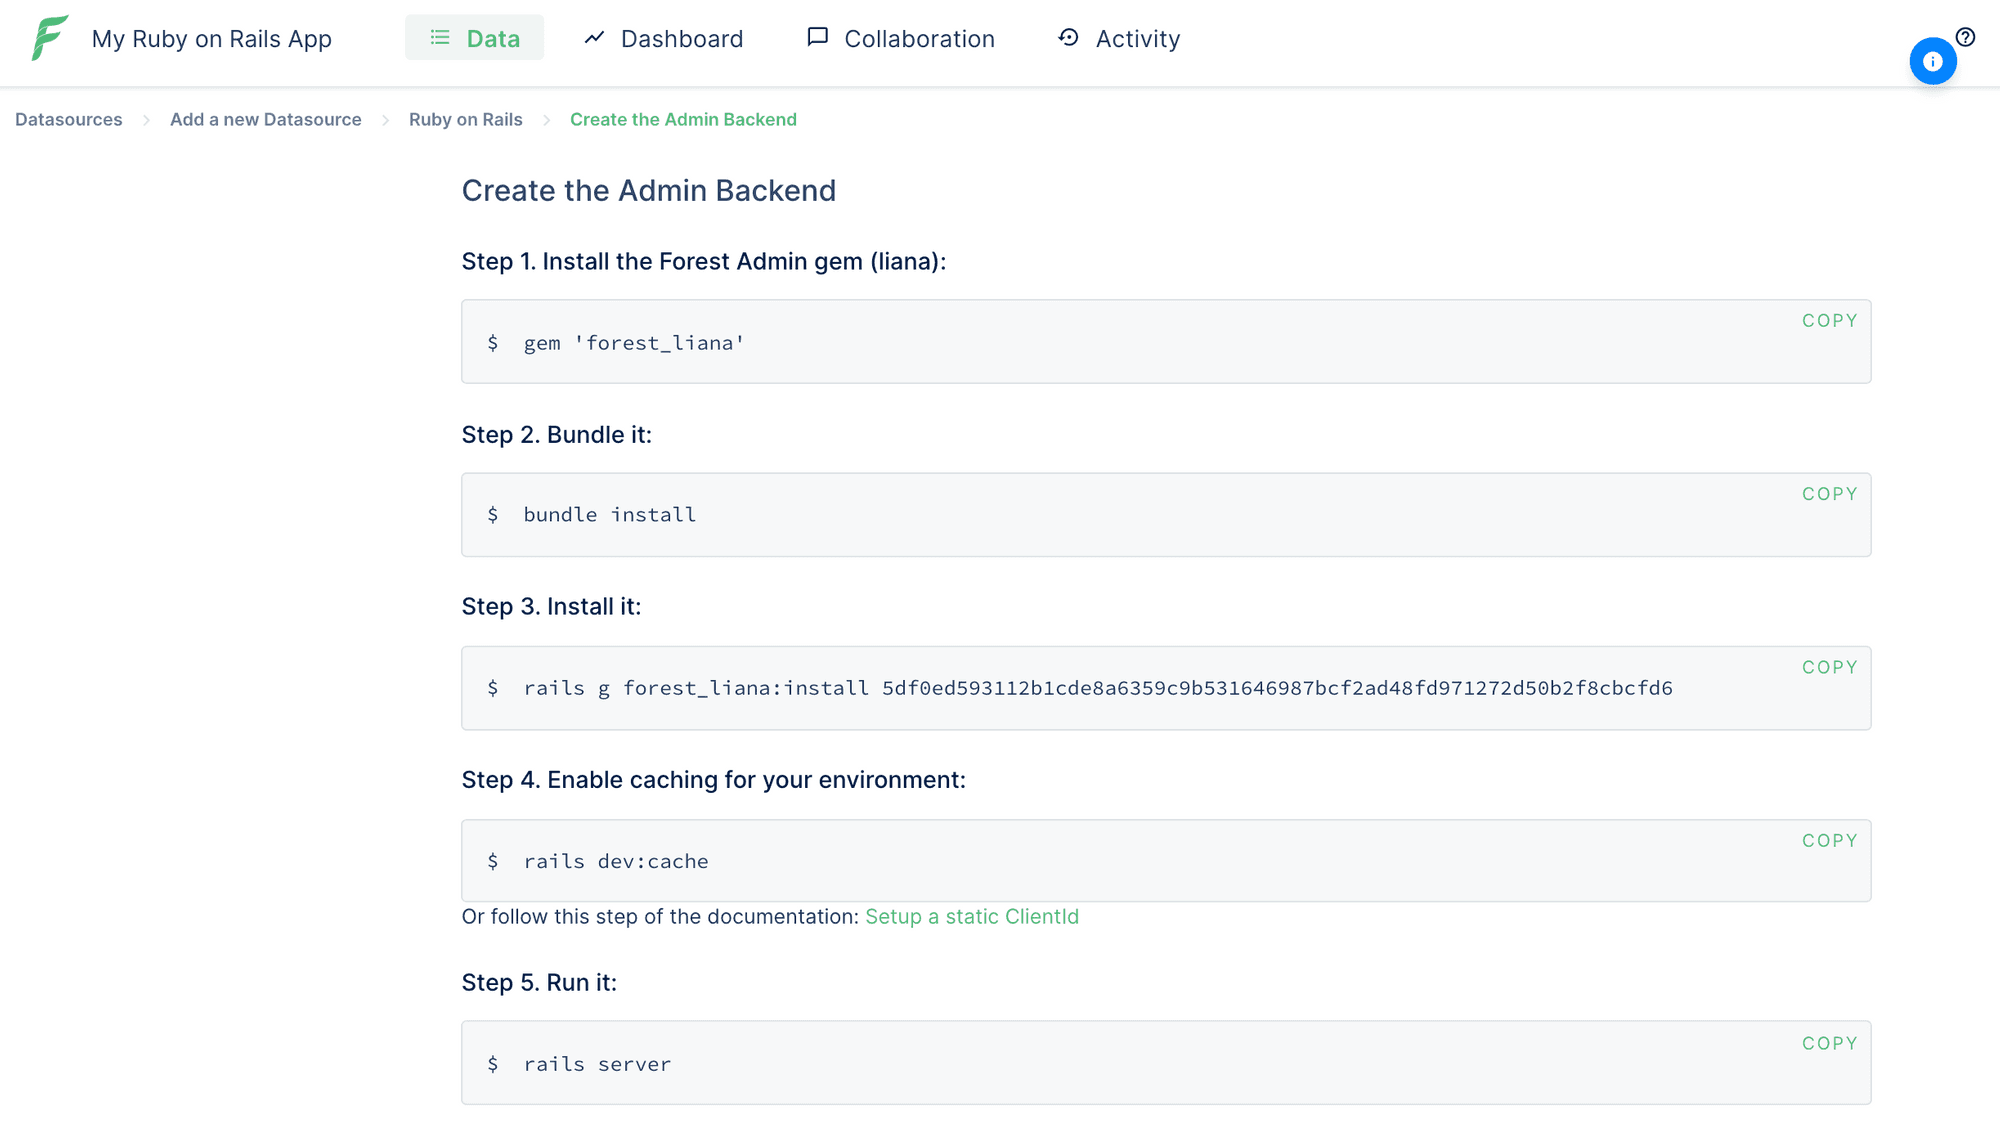The height and width of the screenshot is (1133, 2000).
Task: Open the Setup a static ClientId link
Action: (972, 917)
